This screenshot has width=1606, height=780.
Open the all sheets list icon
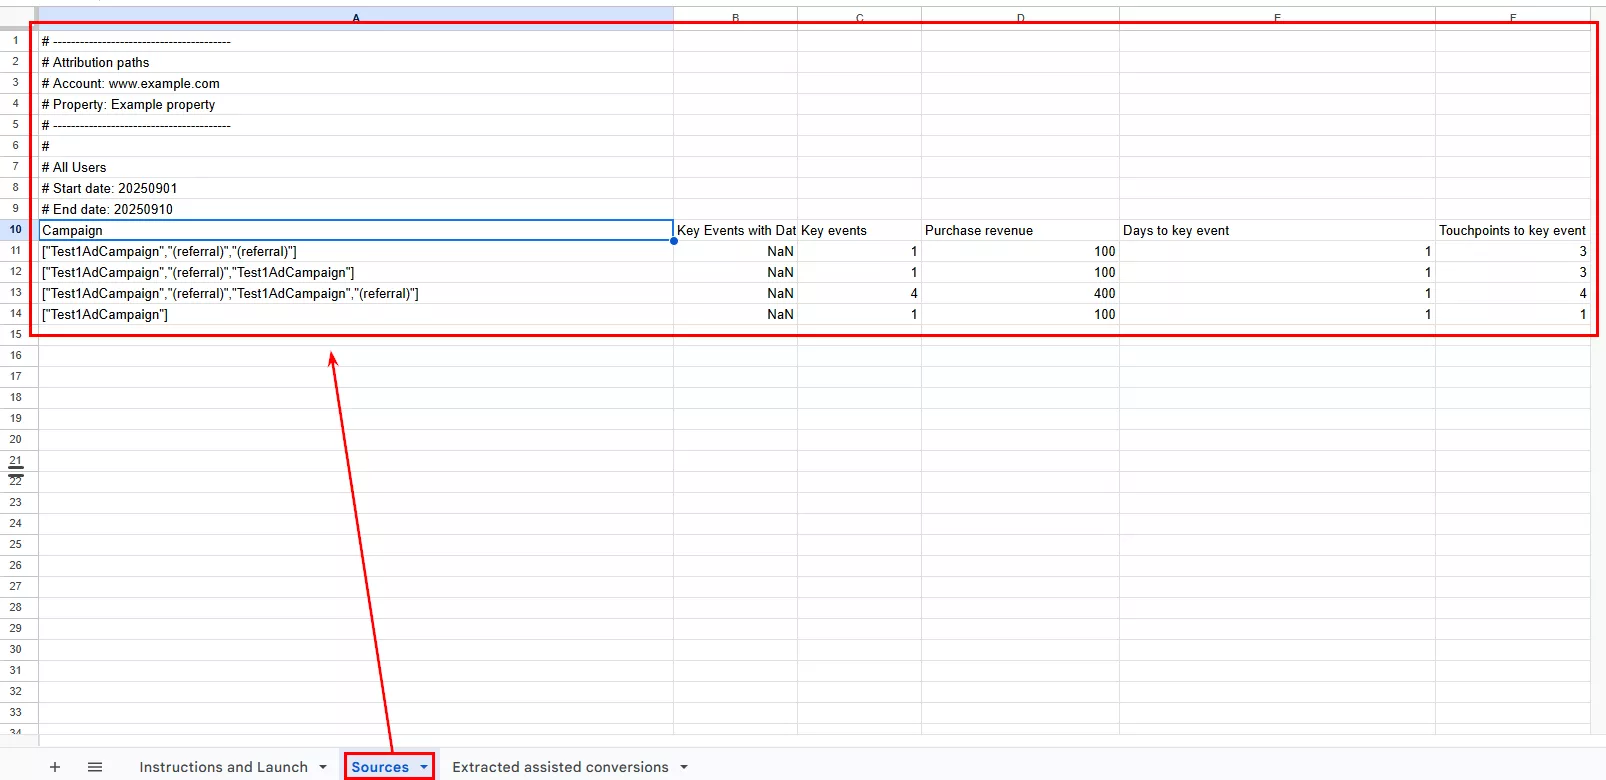[95, 767]
